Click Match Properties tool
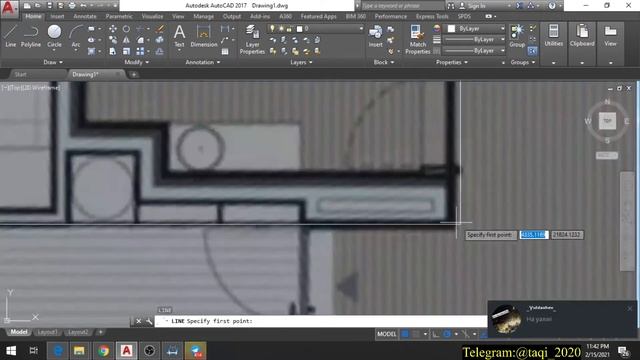Screen dimensions: 640x360 (x=418, y=39)
